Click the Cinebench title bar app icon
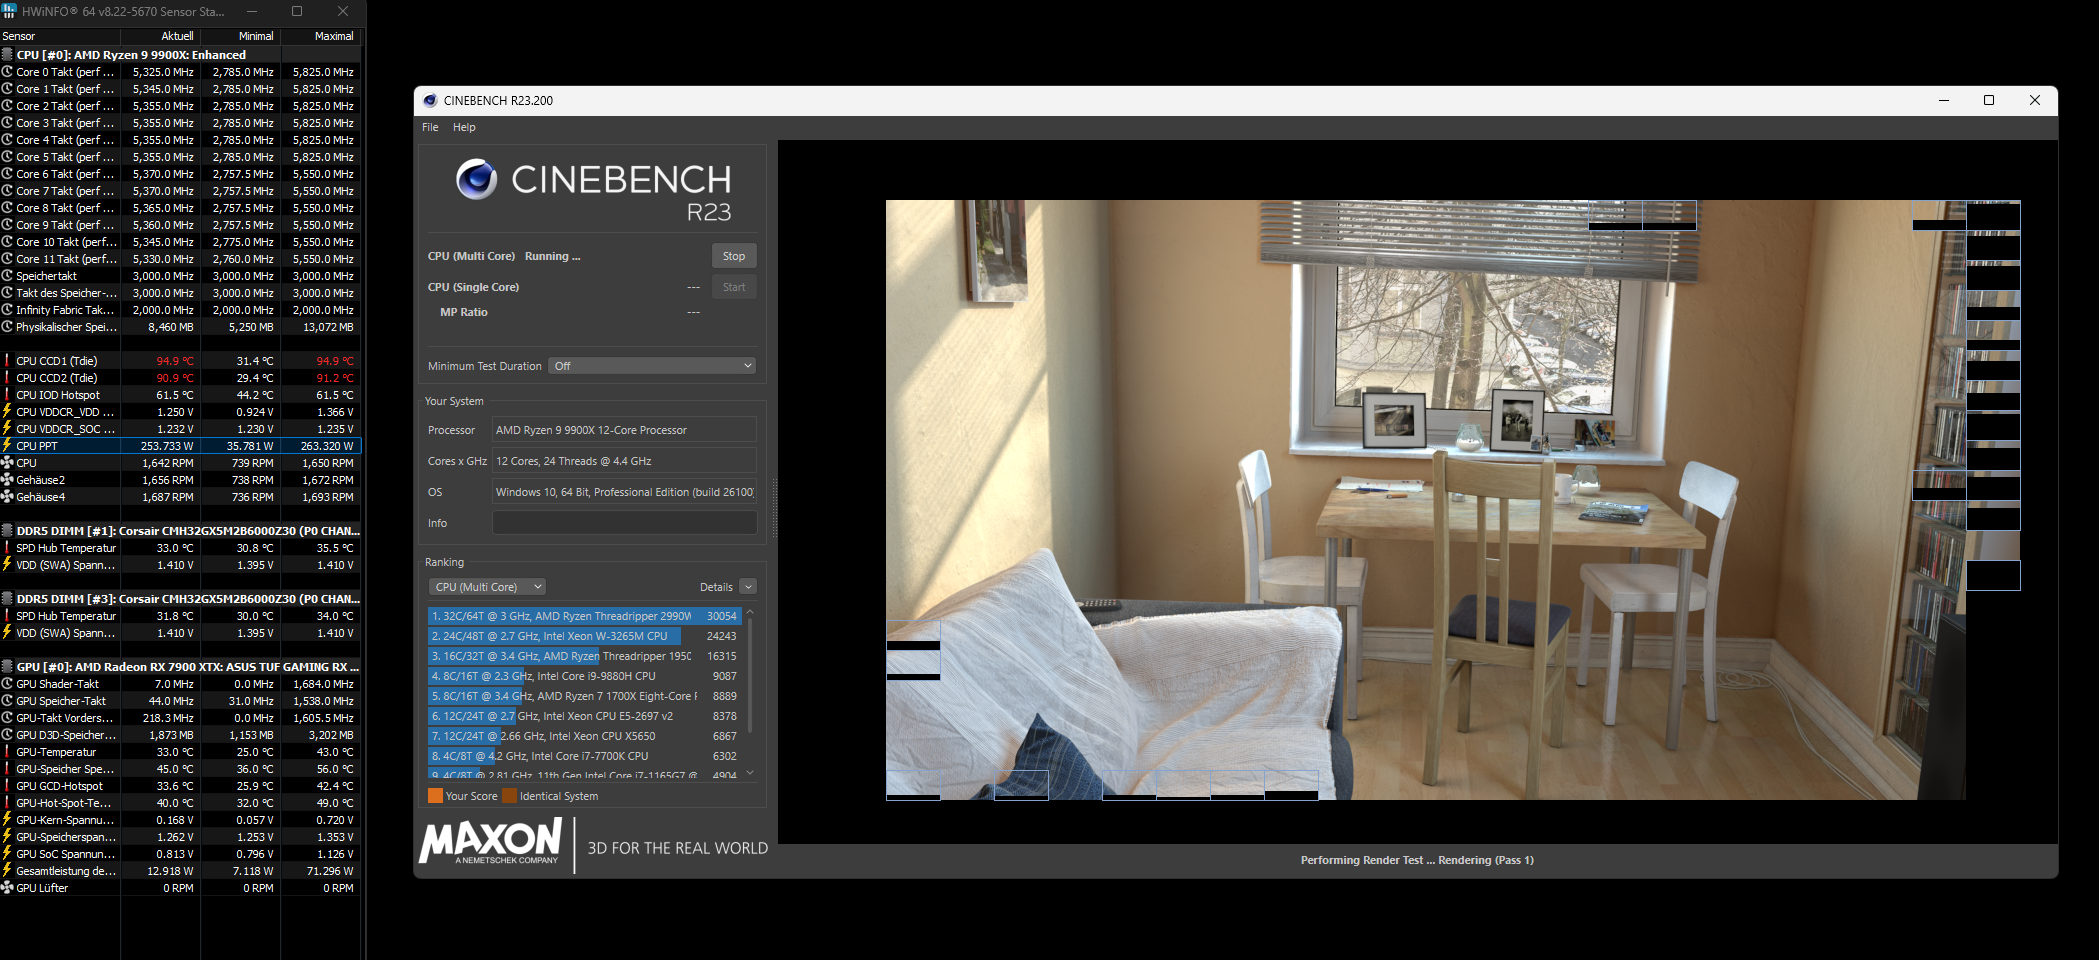The image size is (2099, 960). [x=430, y=100]
